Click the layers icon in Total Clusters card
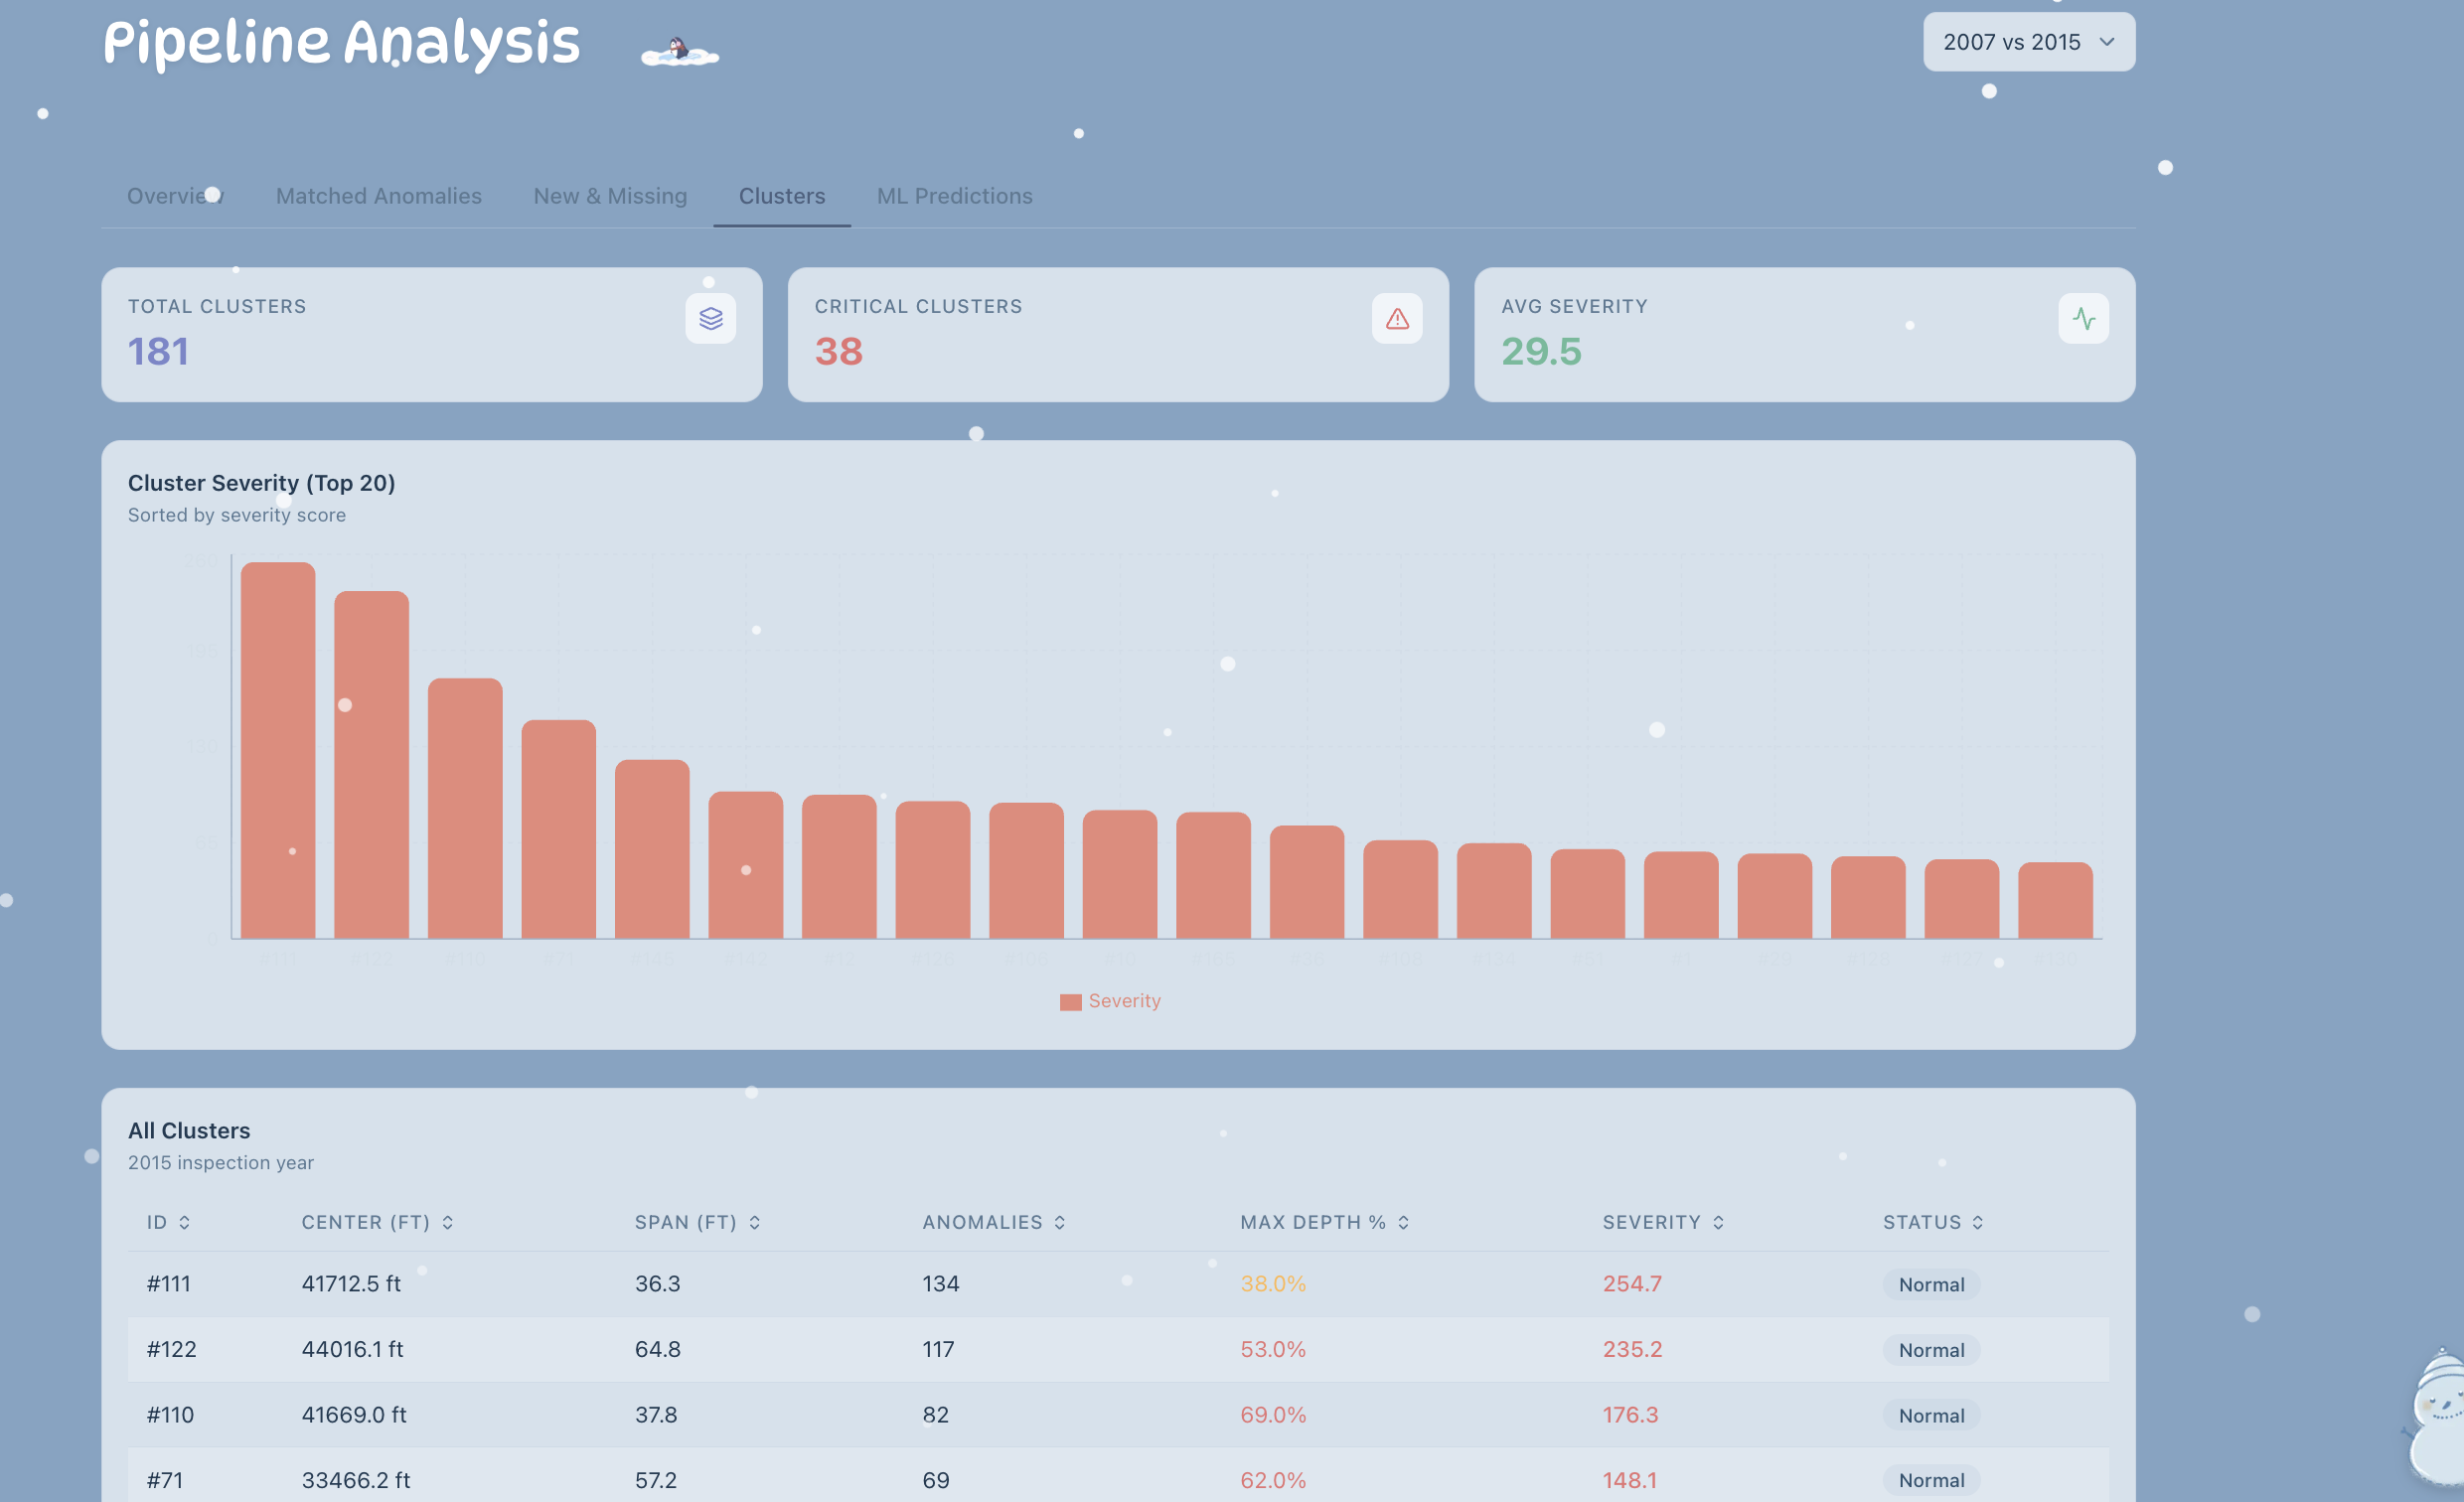This screenshot has height=1502, width=2464. pos(710,318)
